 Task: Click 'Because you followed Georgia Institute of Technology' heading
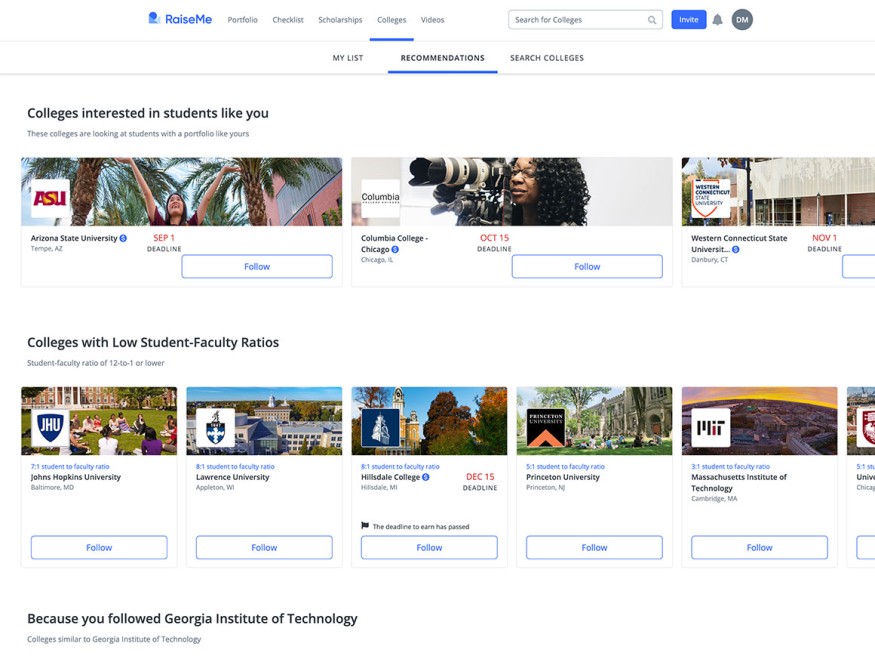point(193,619)
